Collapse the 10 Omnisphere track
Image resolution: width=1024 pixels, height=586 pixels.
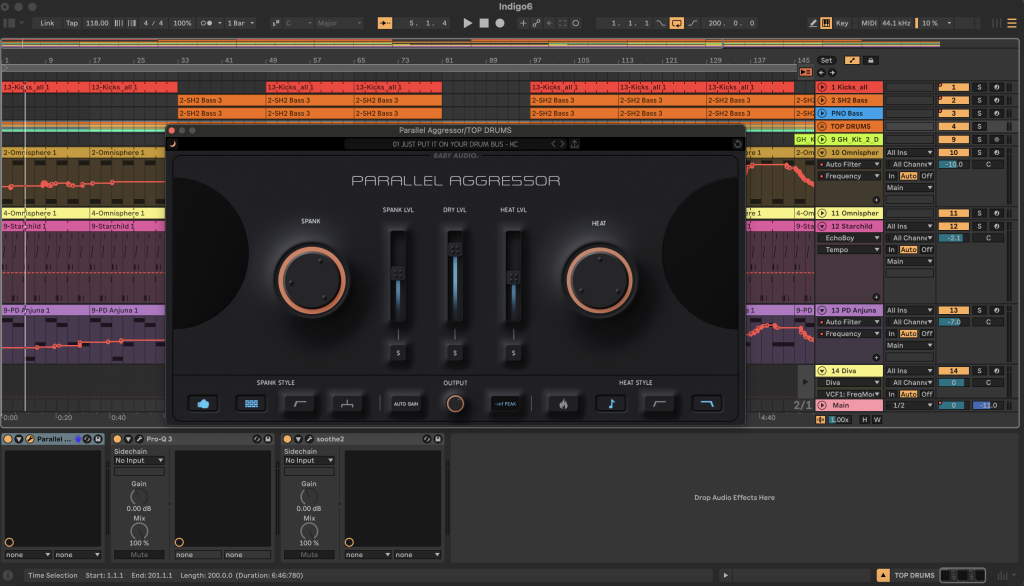pos(822,153)
